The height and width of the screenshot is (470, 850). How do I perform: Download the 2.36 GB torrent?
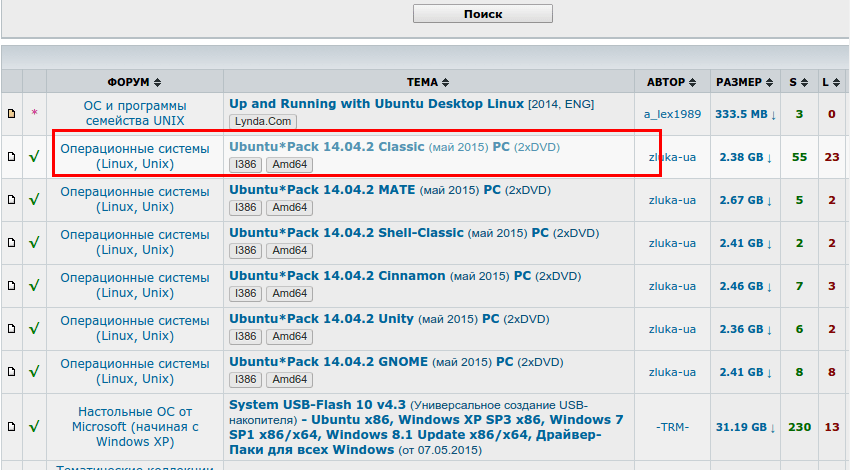tap(745, 329)
